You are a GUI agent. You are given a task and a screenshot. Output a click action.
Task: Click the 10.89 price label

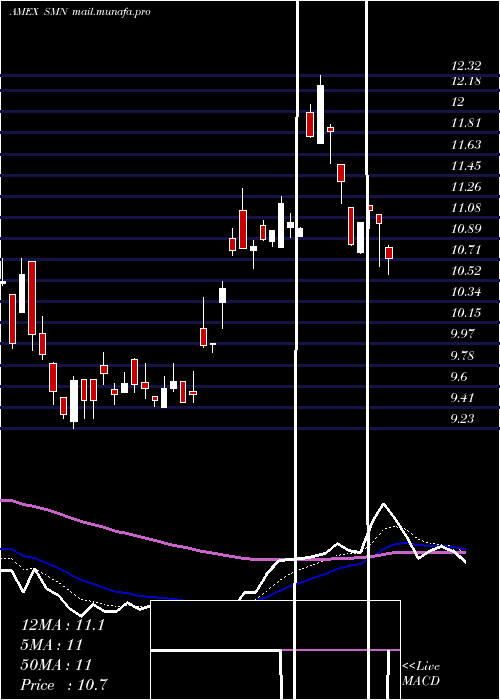pyautogui.click(x=466, y=229)
